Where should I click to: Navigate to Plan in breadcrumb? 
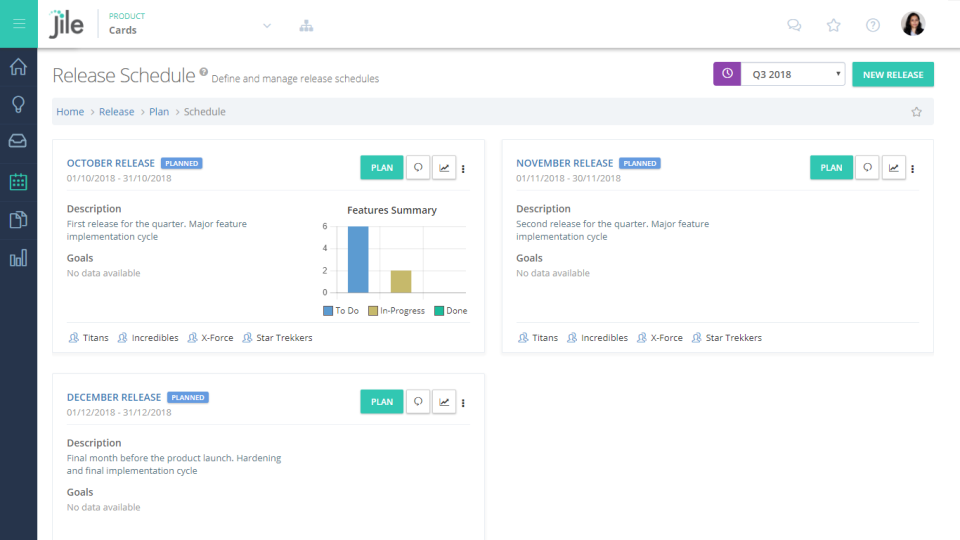pyautogui.click(x=159, y=112)
